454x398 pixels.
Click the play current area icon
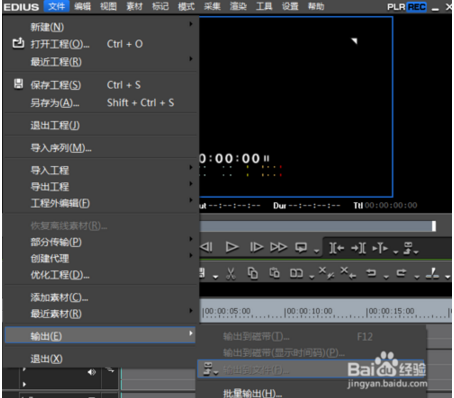tap(380, 248)
